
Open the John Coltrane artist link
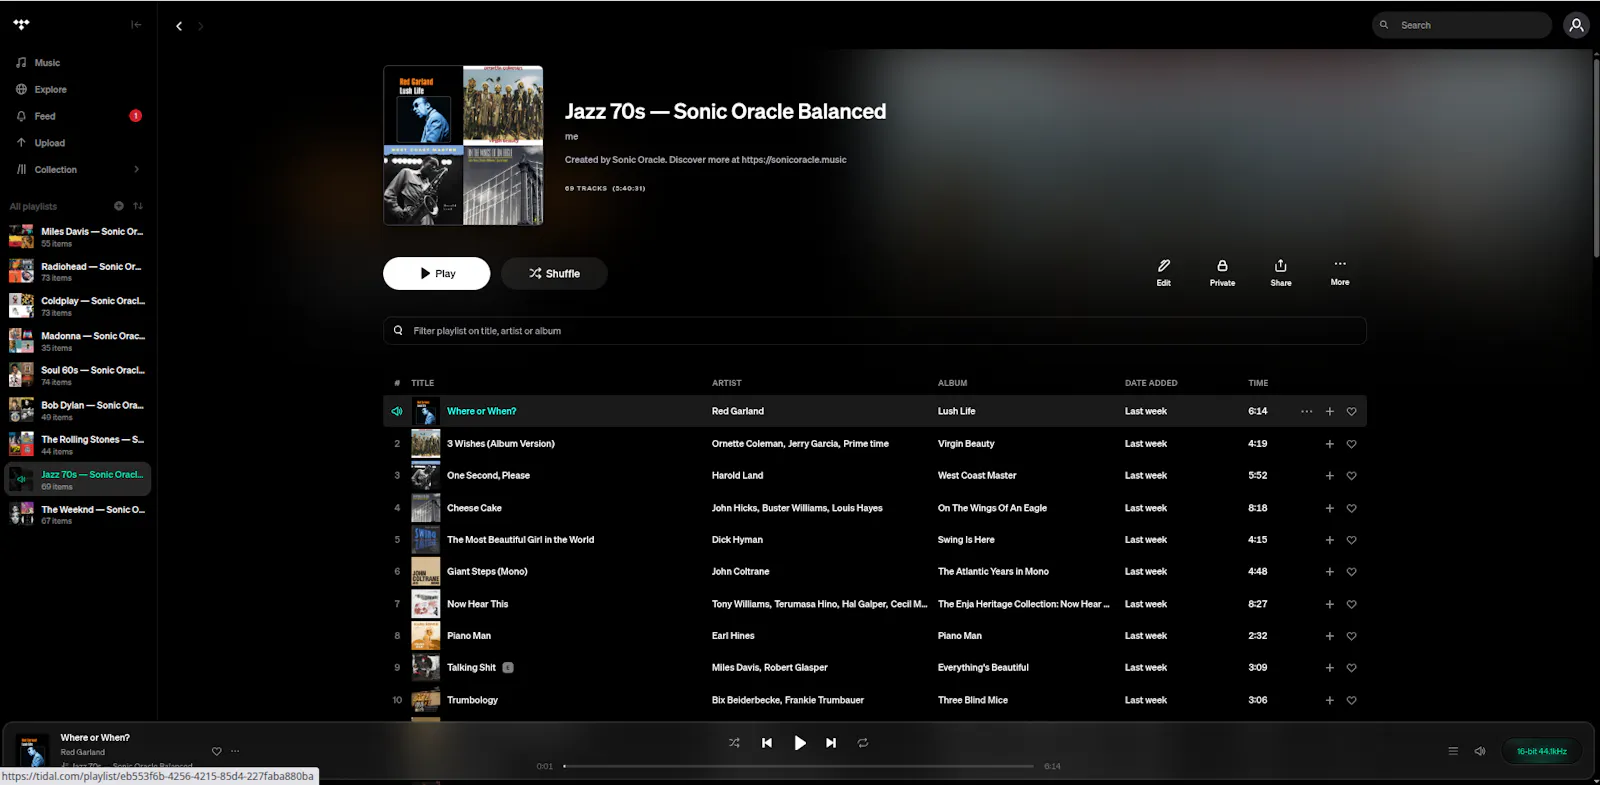pyautogui.click(x=740, y=572)
